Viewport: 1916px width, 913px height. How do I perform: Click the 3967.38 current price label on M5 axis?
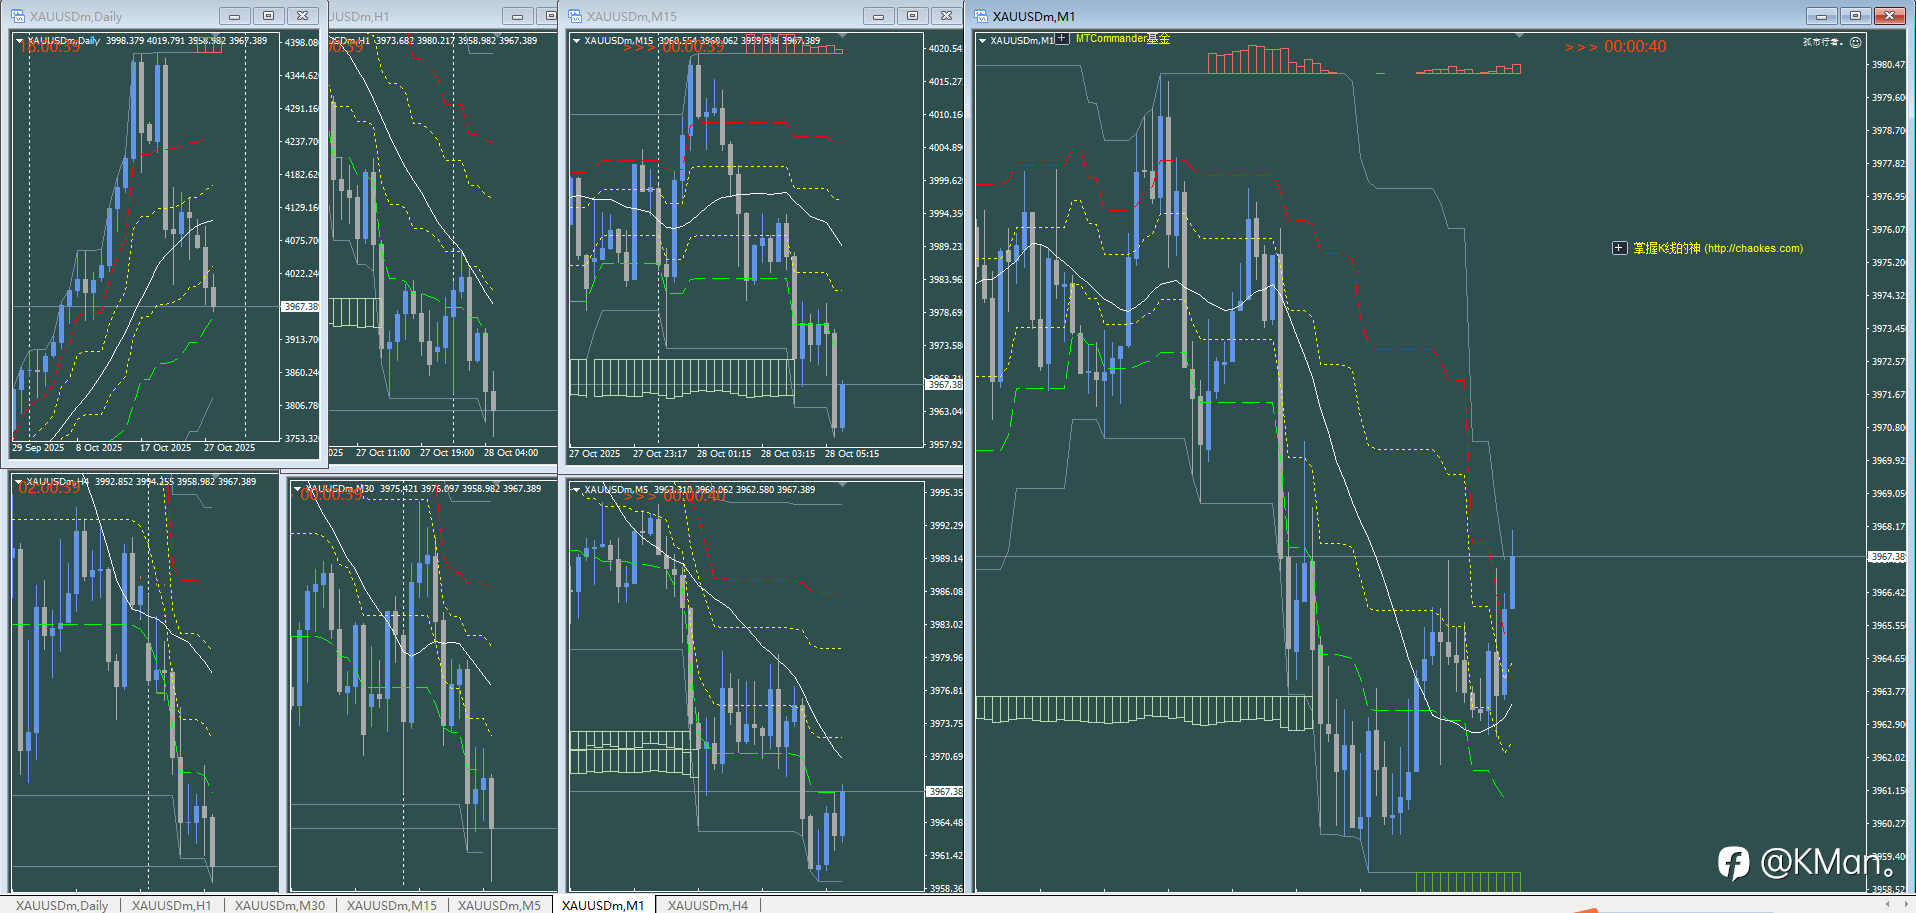[x=944, y=792]
